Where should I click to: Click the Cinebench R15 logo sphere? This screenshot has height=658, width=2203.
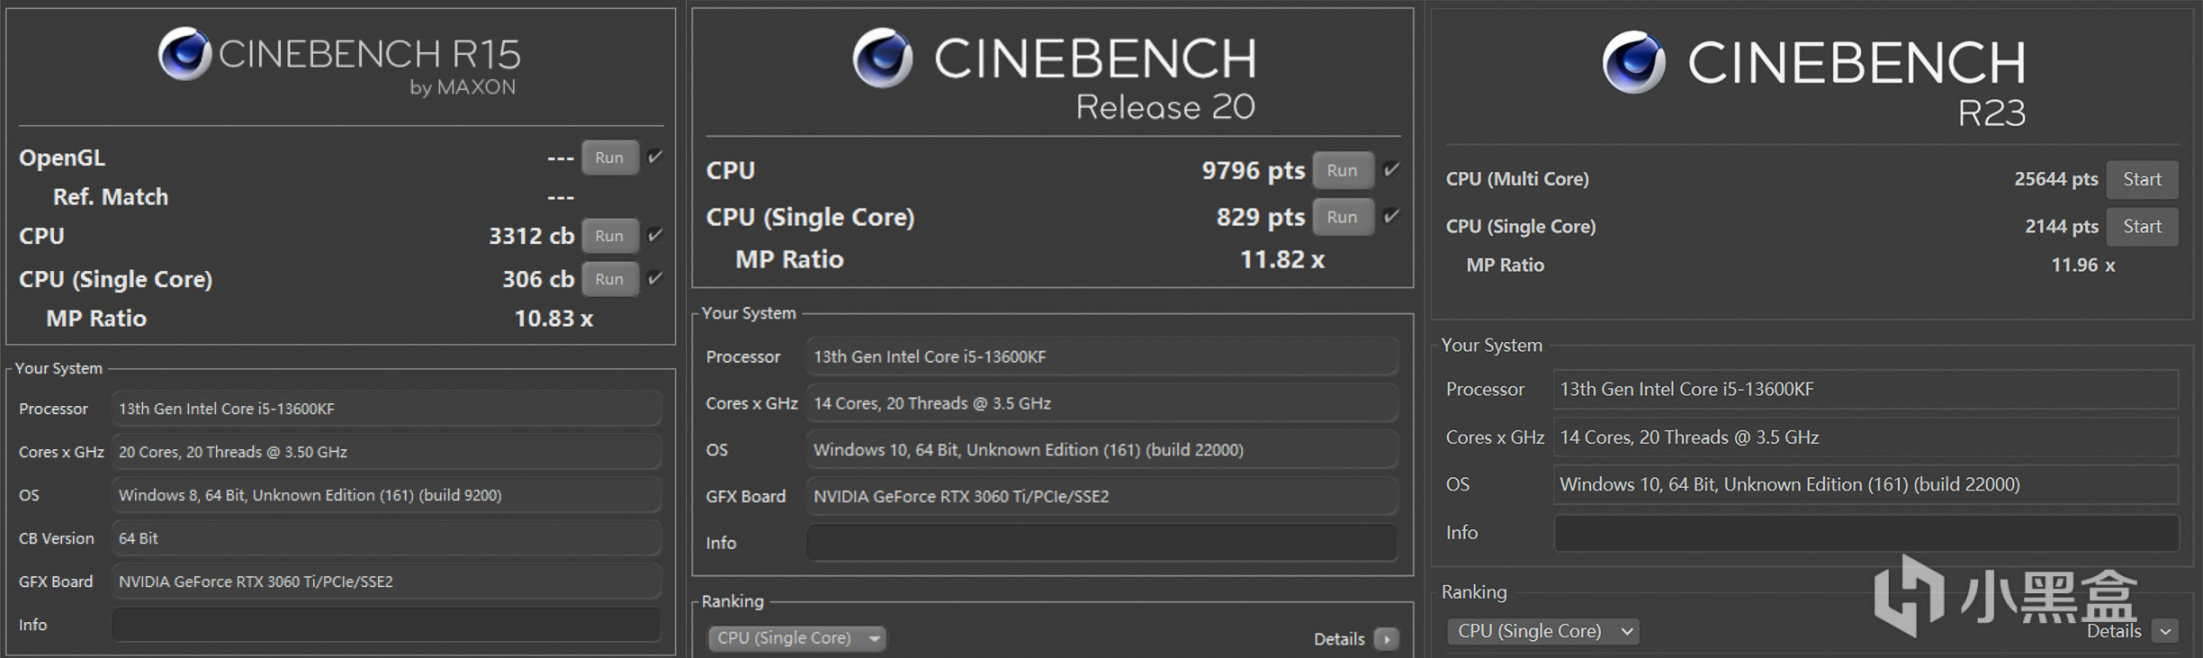[185, 54]
